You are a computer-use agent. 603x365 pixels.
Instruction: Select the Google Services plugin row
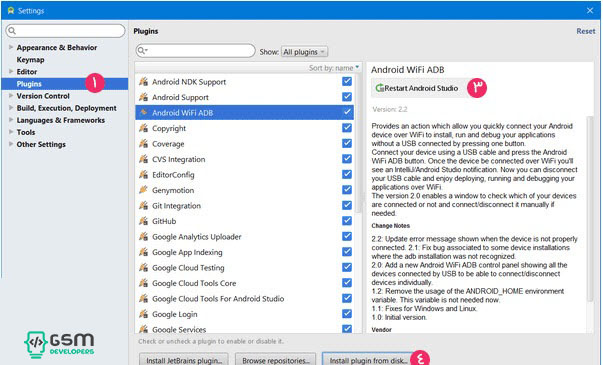click(245, 328)
